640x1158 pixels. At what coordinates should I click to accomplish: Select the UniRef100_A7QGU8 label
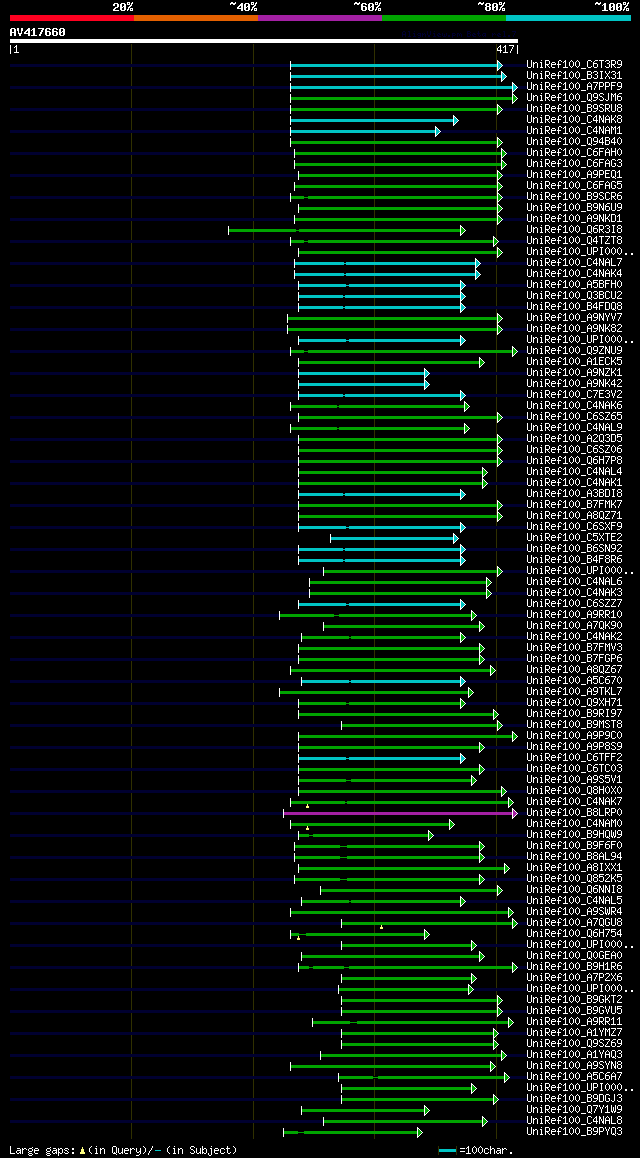point(574,923)
